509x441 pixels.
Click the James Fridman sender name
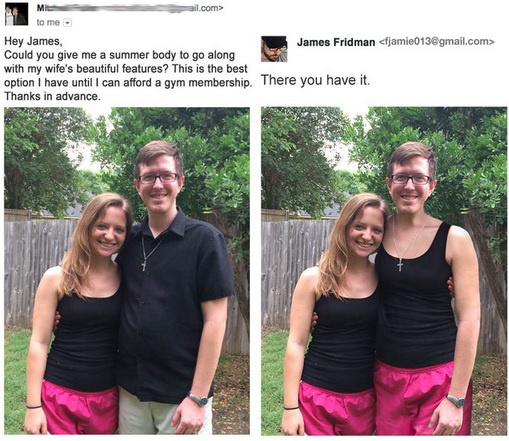click(336, 42)
